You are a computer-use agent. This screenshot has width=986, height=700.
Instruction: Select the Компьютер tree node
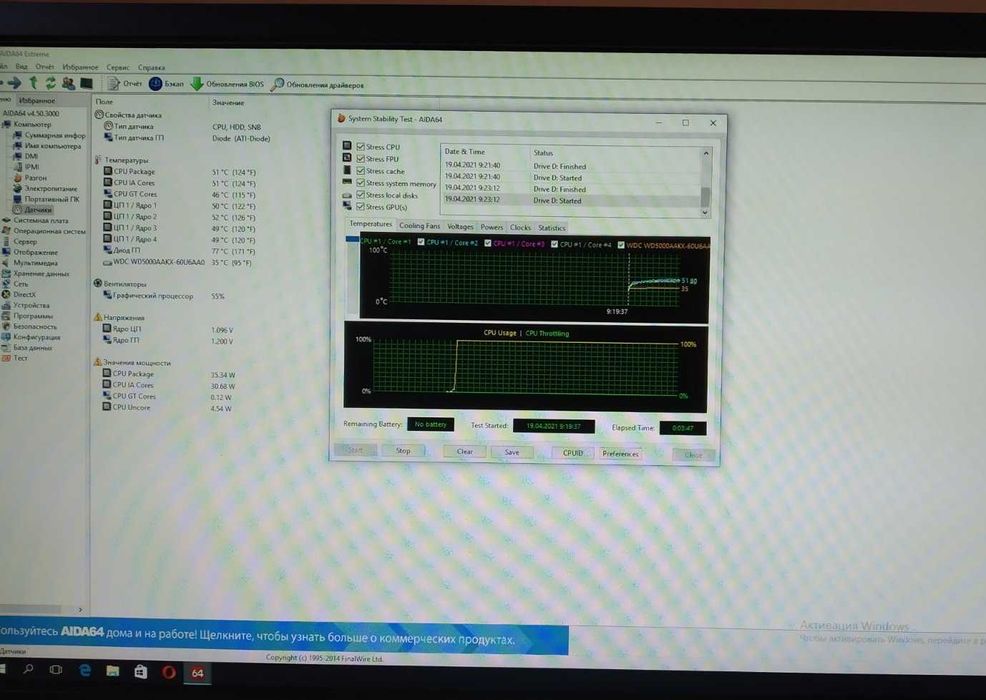click(32, 125)
